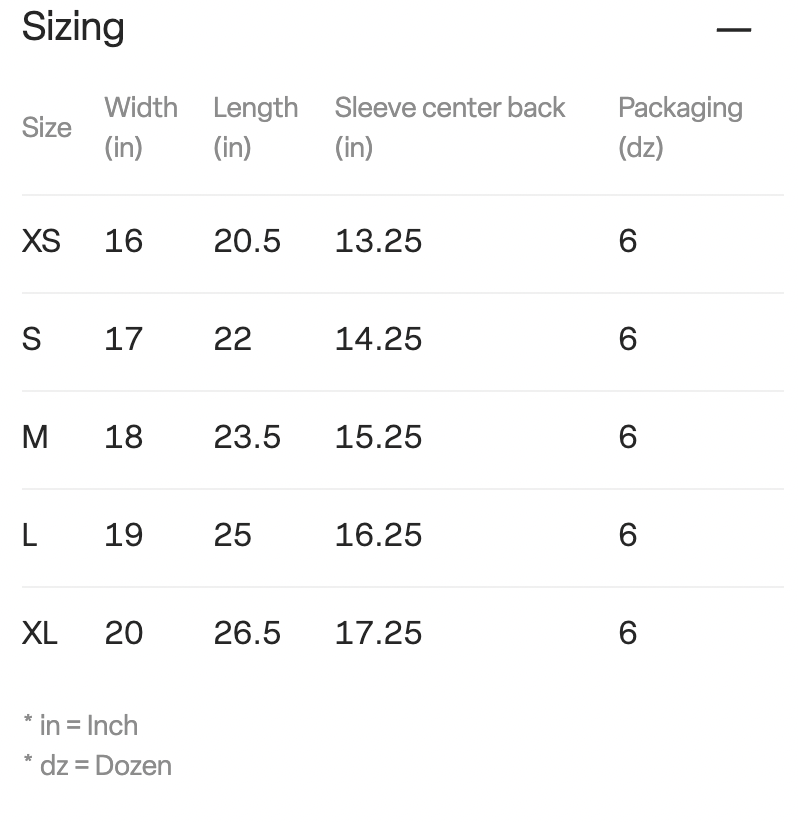
Task: Click the 25 length value for L
Action: (232, 535)
